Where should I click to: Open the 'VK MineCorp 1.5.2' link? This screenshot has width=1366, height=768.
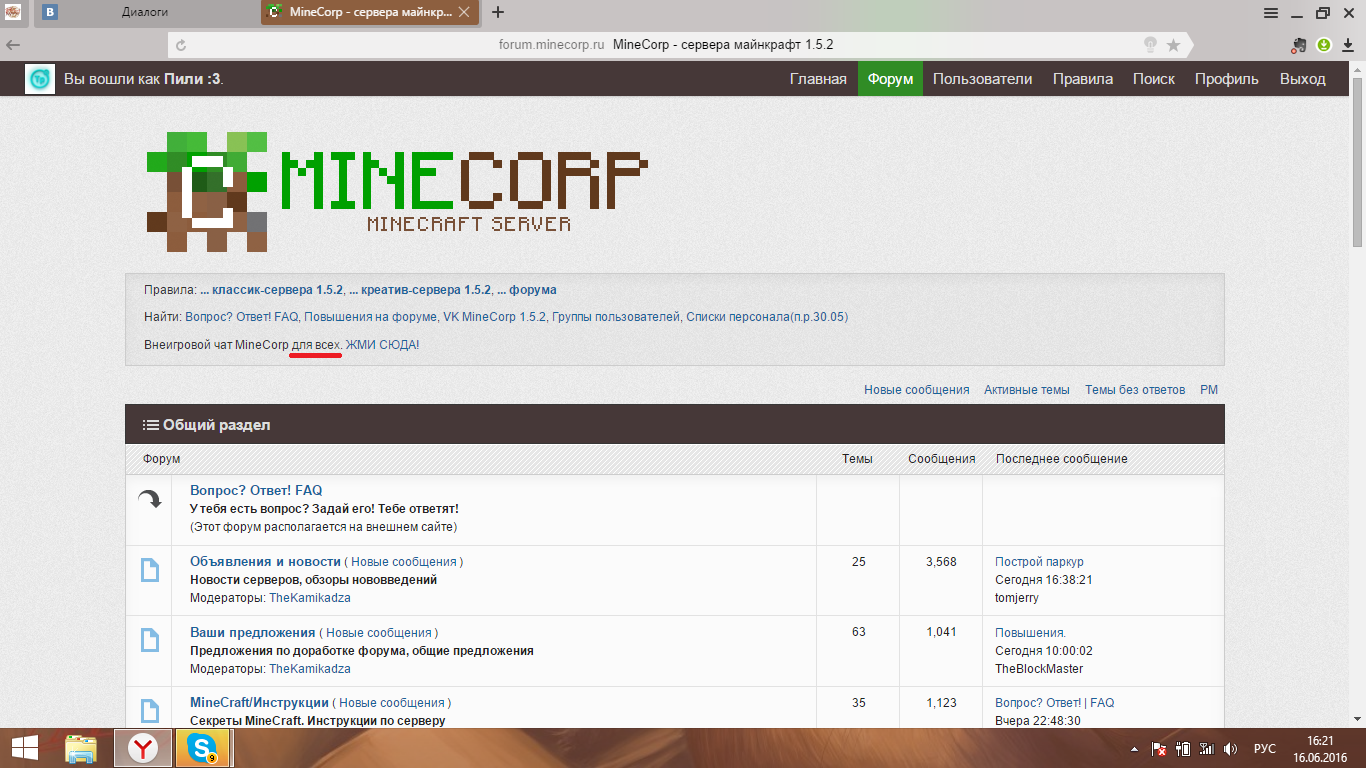pos(495,317)
